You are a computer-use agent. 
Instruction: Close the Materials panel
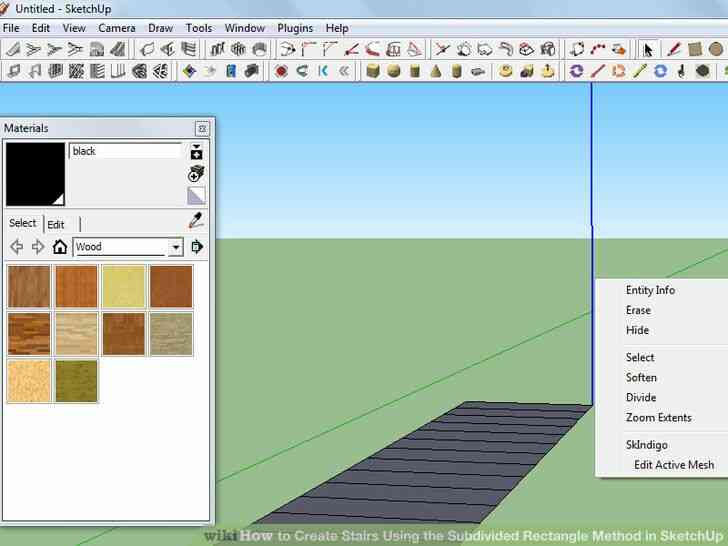[x=202, y=128]
